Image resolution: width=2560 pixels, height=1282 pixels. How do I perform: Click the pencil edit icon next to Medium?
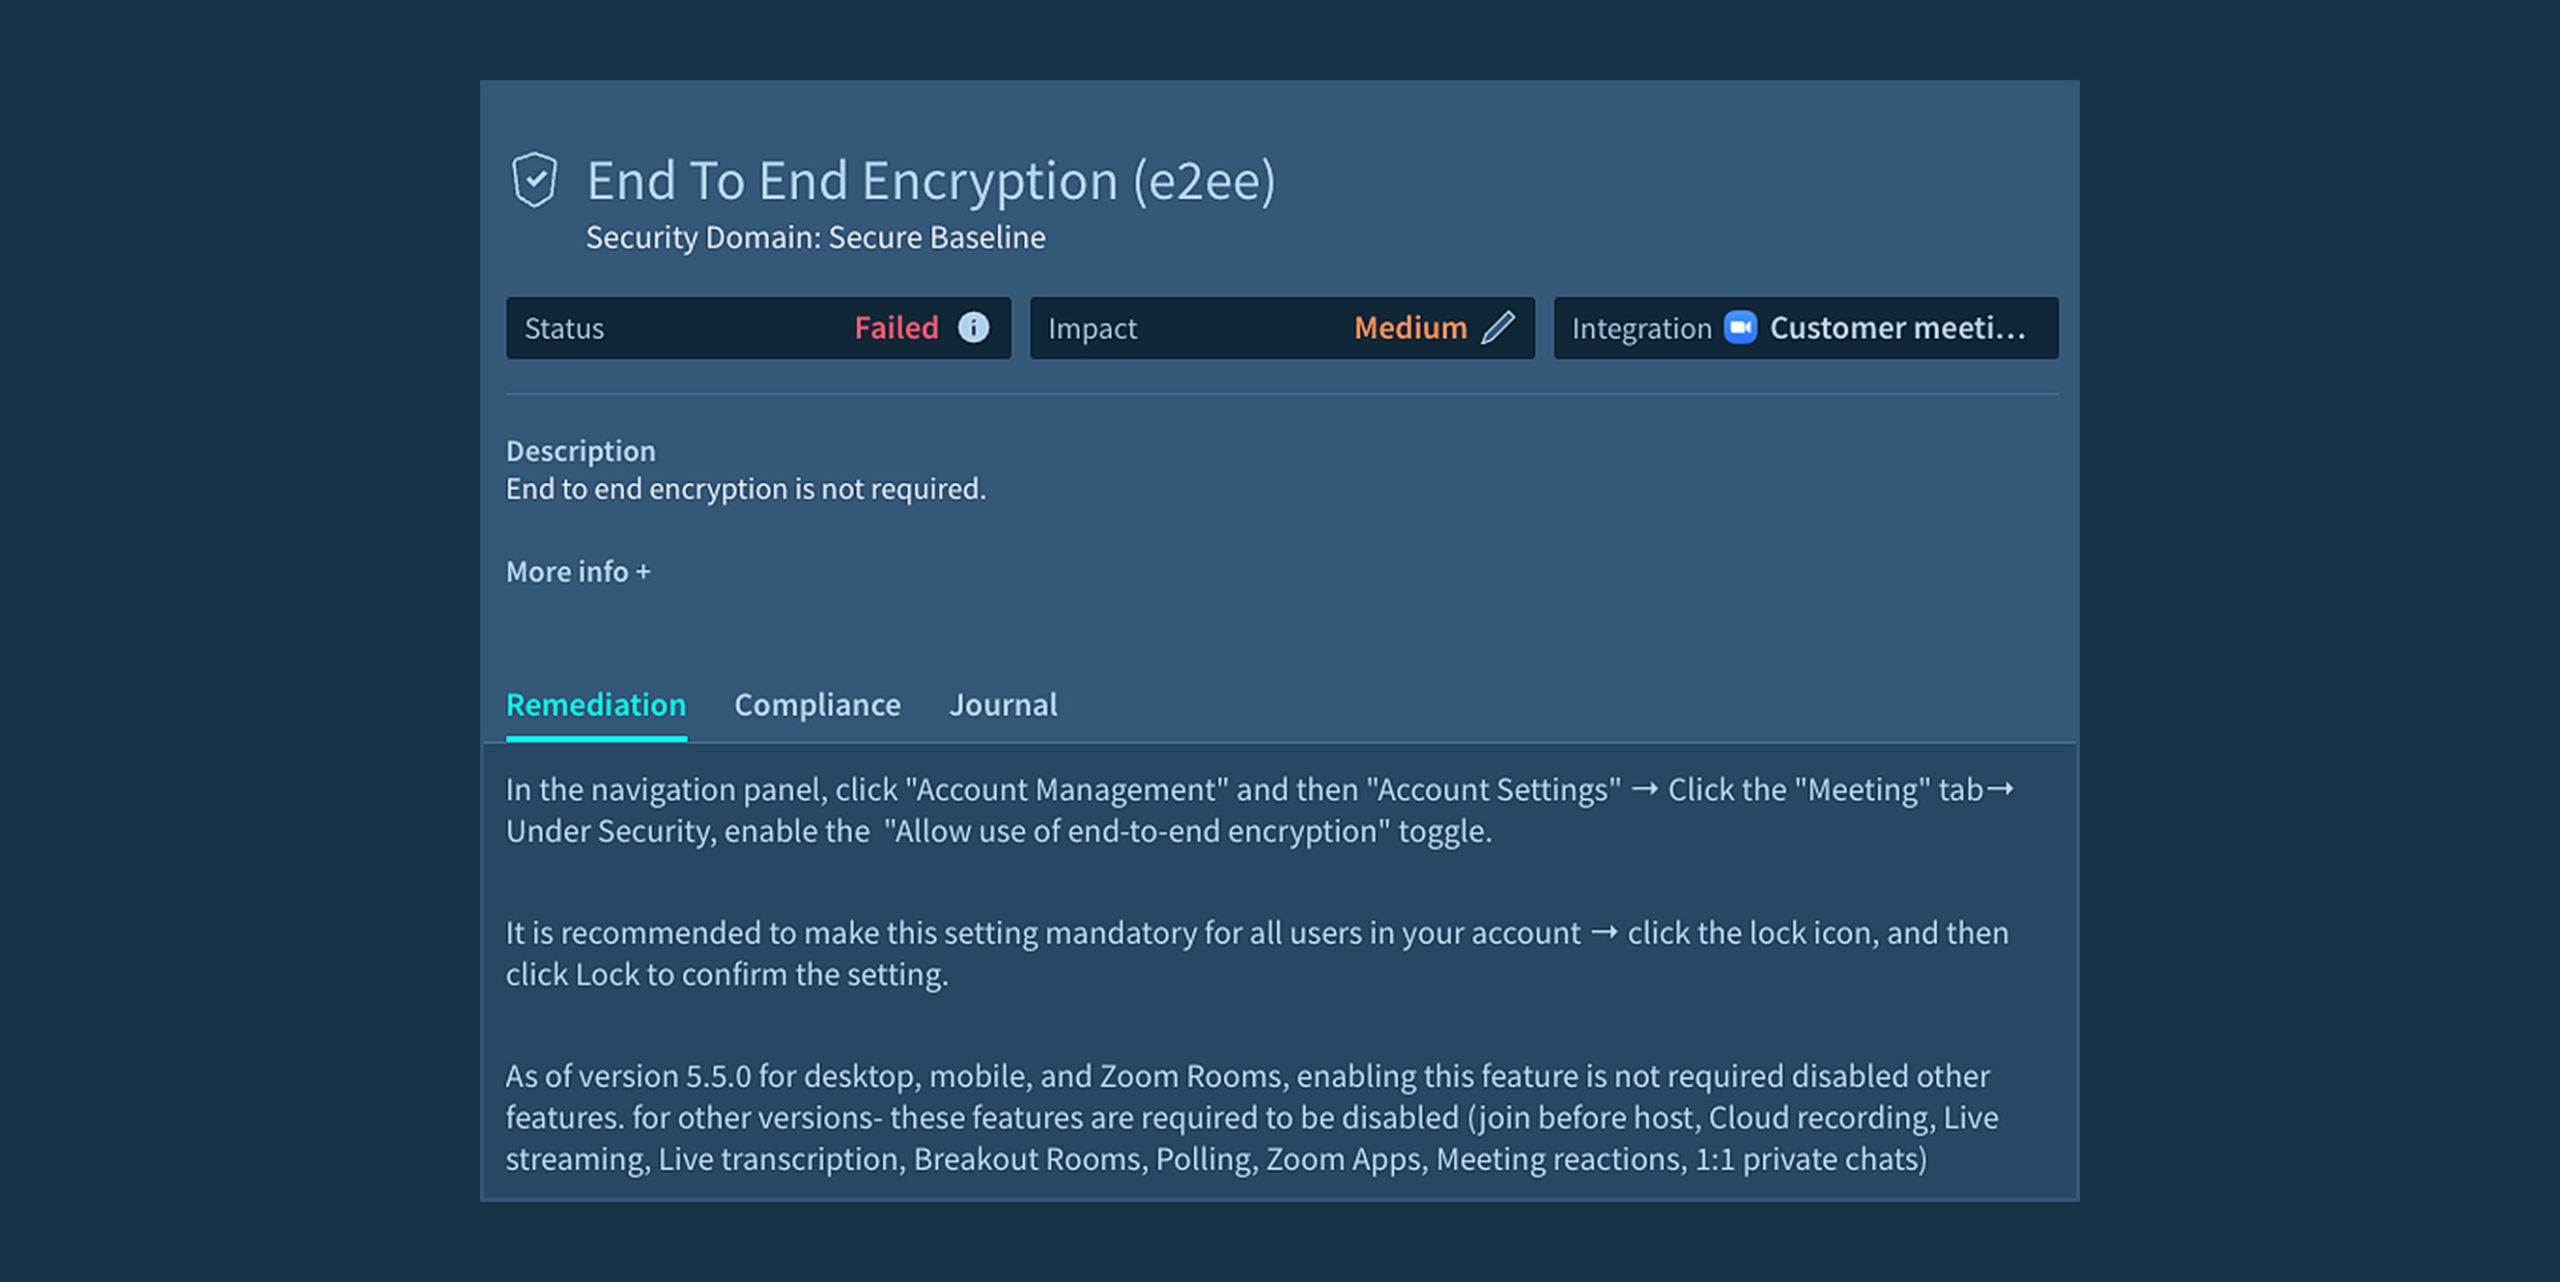coord(1497,327)
